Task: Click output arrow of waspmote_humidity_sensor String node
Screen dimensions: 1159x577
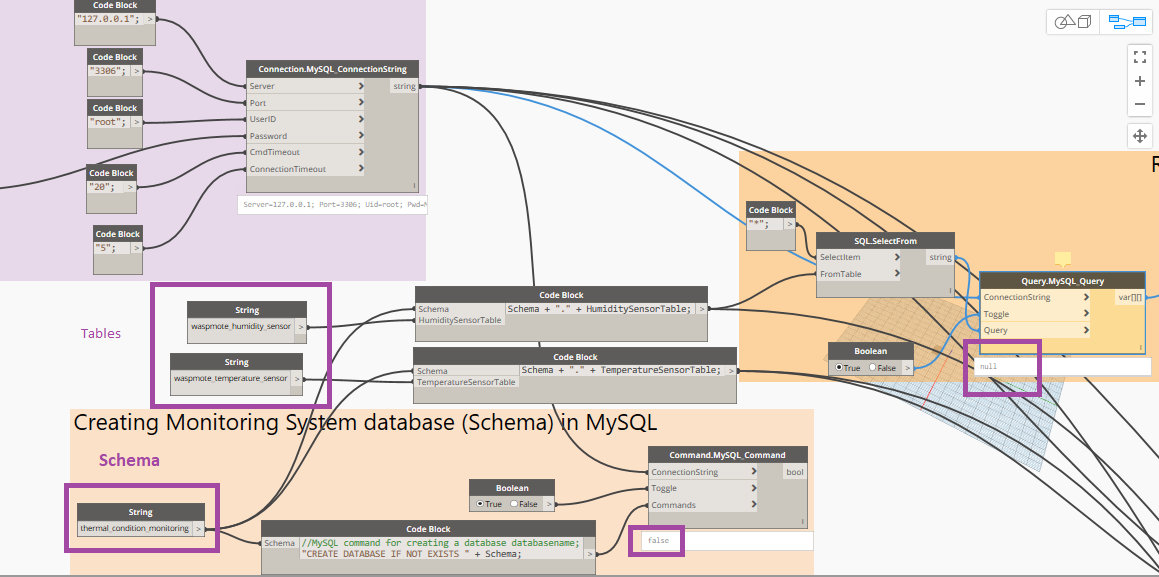Action: click(x=300, y=326)
